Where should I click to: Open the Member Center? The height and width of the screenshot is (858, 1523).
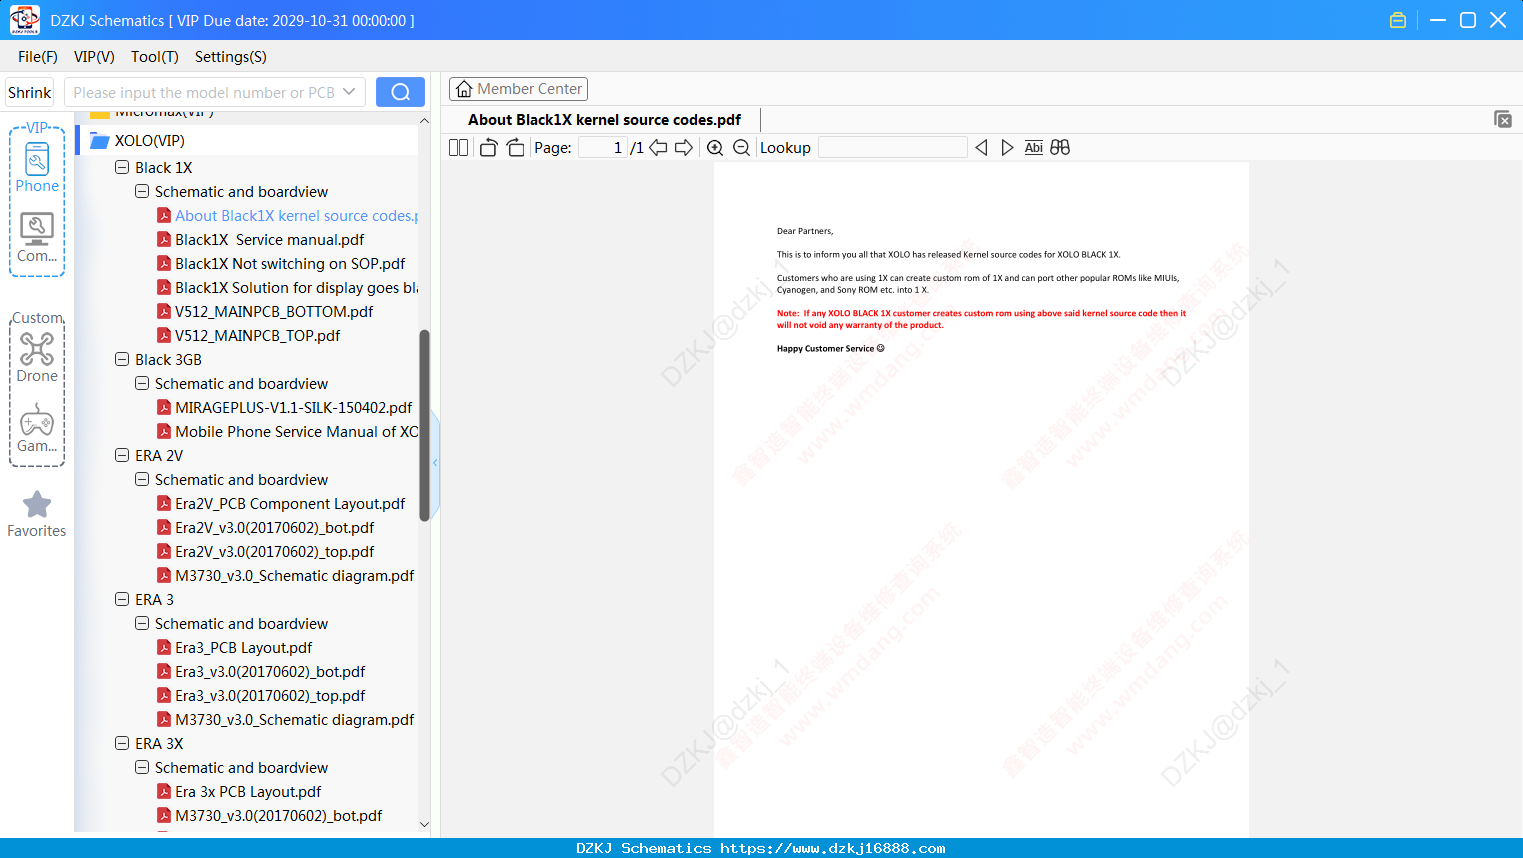point(518,89)
